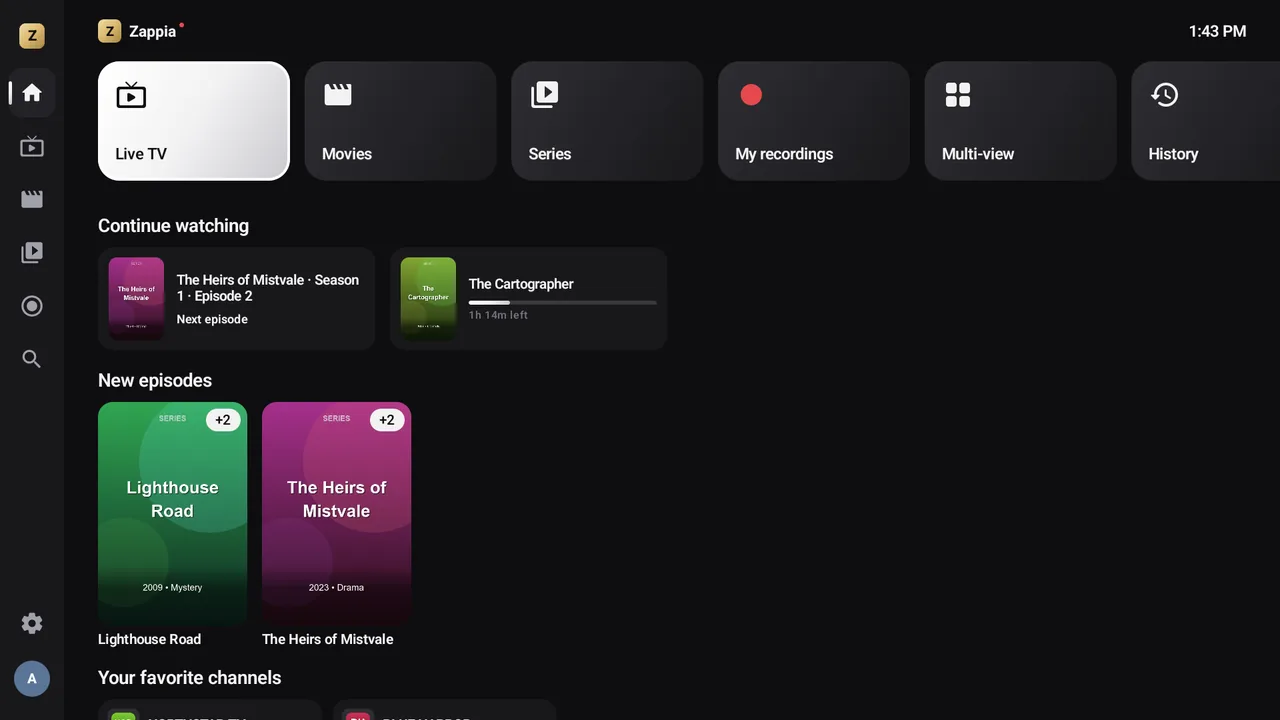Open The Heirs of Mistvale poster

click(336, 514)
